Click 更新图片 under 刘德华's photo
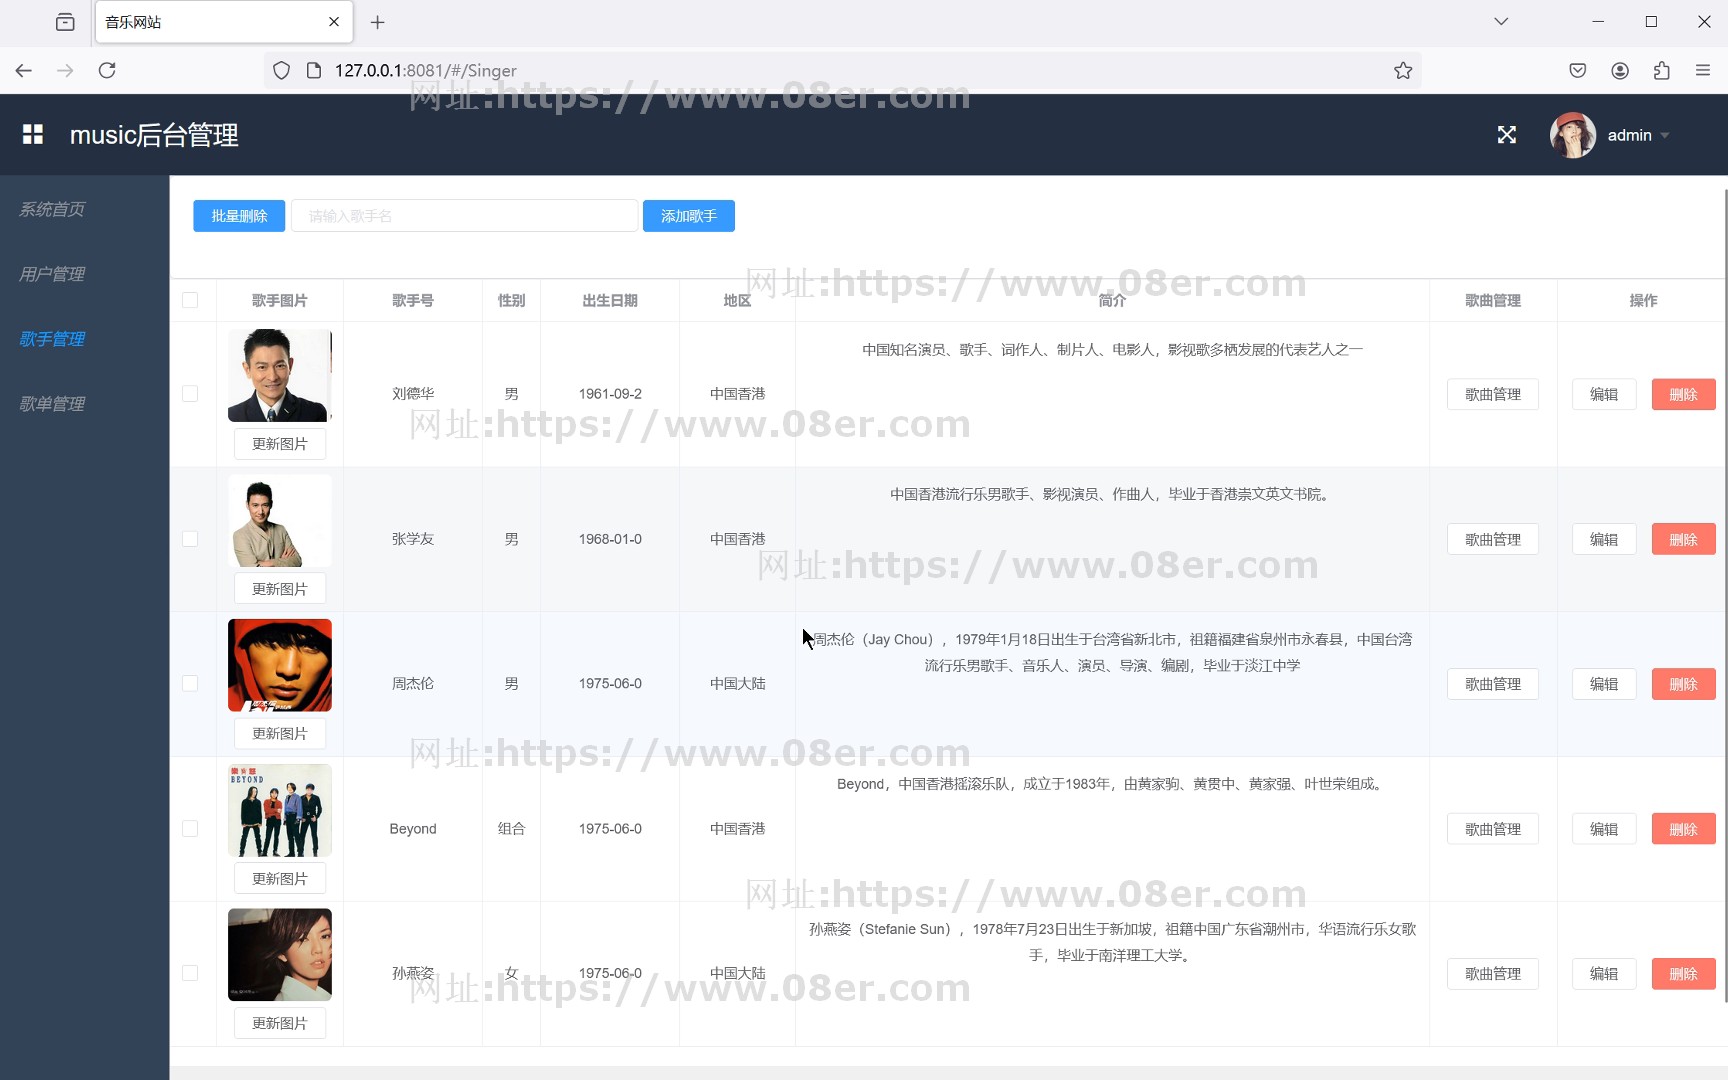This screenshot has width=1728, height=1080. click(280, 444)
